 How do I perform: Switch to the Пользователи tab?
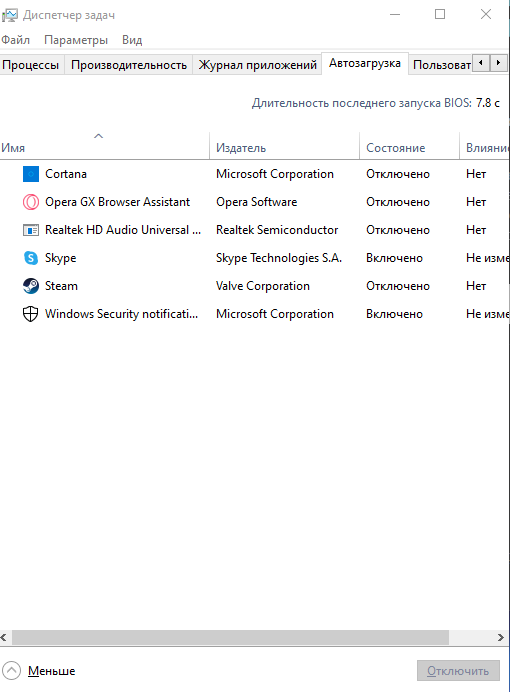tap(441, 65)
